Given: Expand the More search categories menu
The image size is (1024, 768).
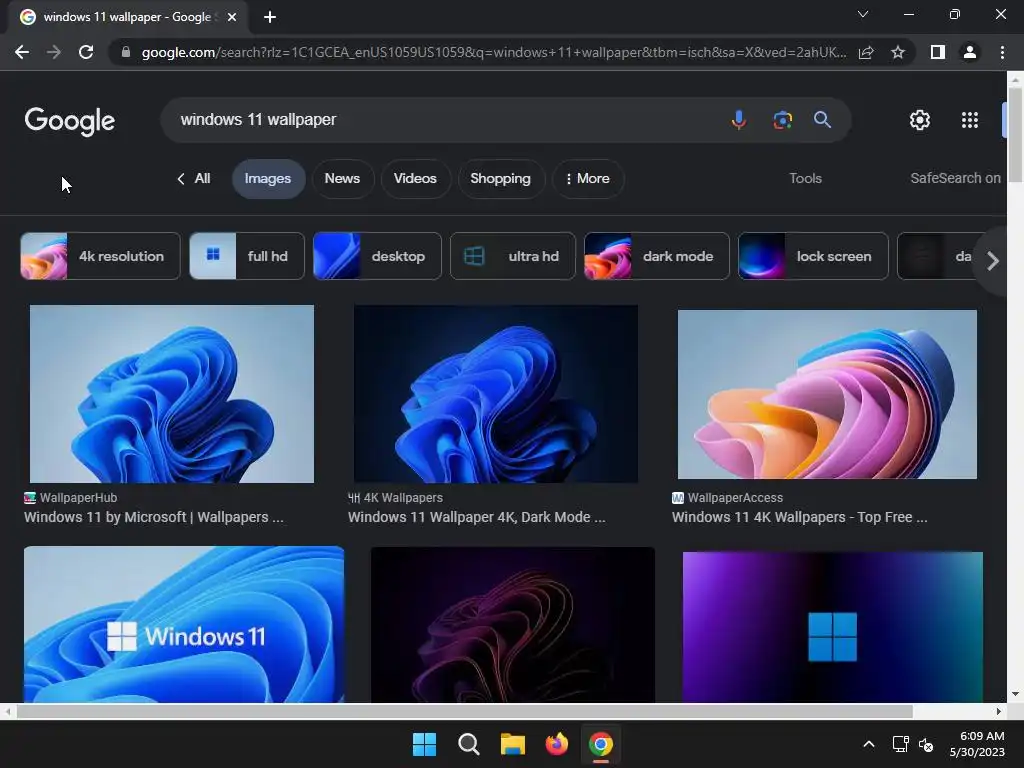Looking at the screenshot, I should [588, 178].
